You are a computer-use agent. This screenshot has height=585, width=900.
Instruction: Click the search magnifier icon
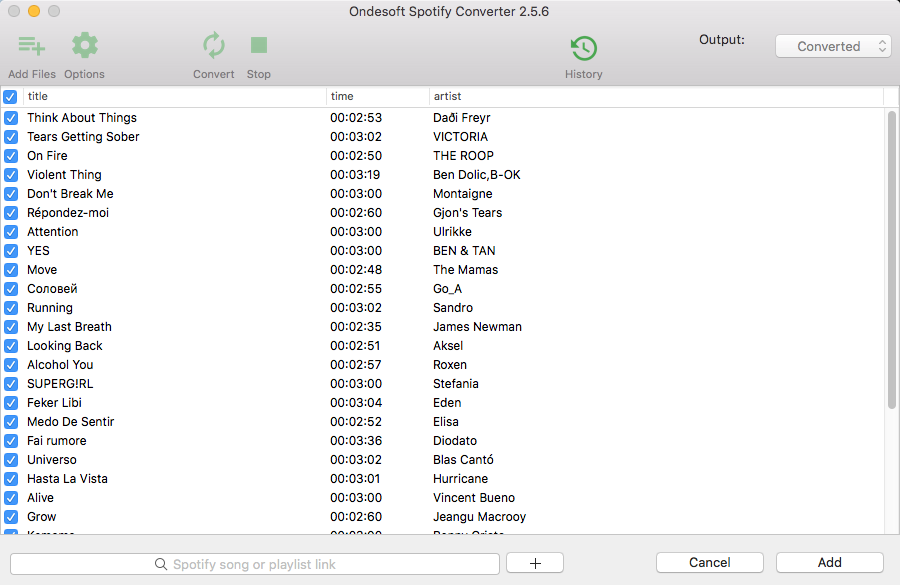point(161,564)
